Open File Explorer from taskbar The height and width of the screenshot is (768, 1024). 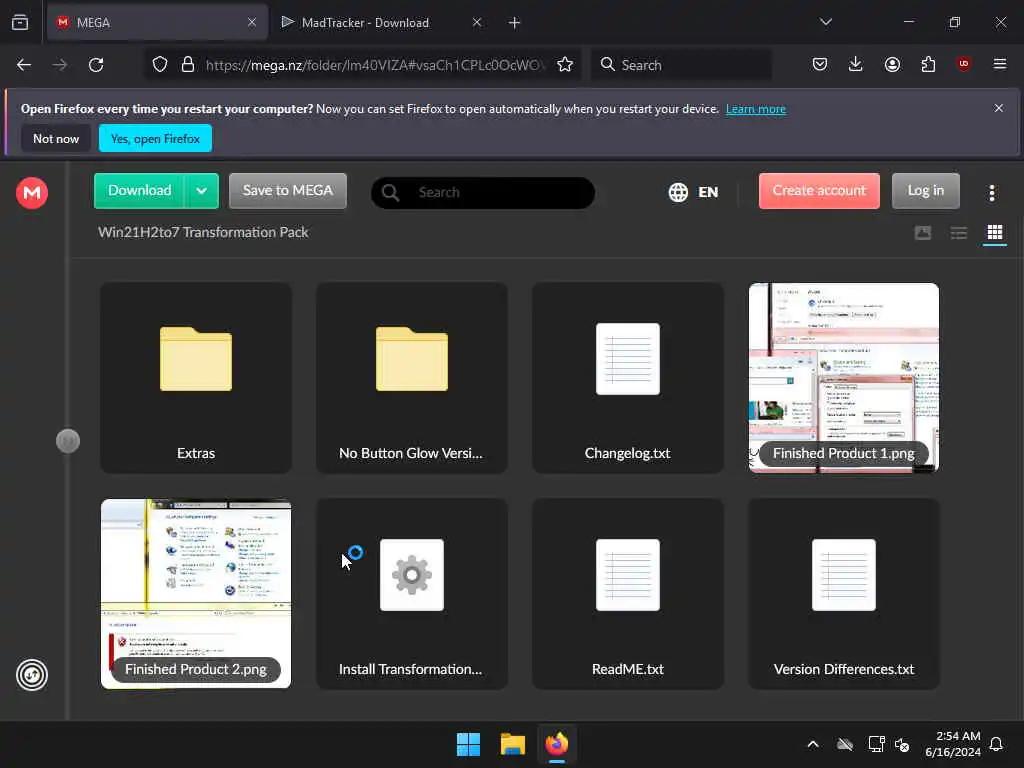coord(513,744)
